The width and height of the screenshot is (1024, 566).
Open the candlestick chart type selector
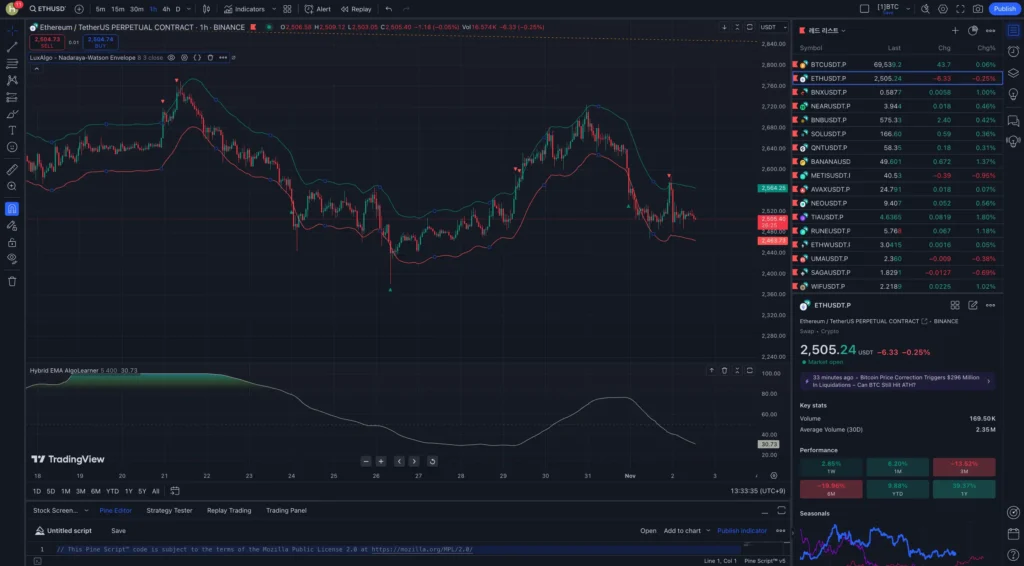[206, 9]
